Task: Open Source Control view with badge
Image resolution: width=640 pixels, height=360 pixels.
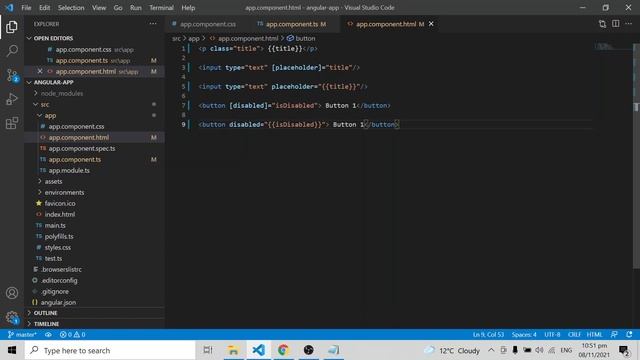Action: pyautogui.click(x=12, y=76)
